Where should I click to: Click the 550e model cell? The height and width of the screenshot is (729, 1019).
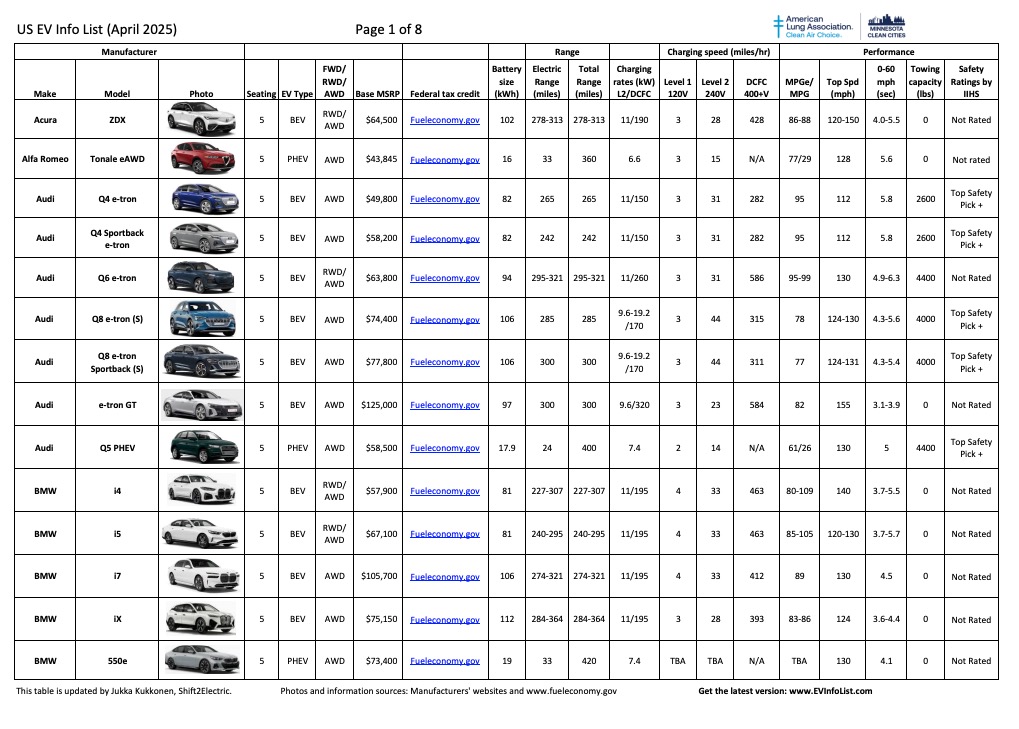coord(117,661)
